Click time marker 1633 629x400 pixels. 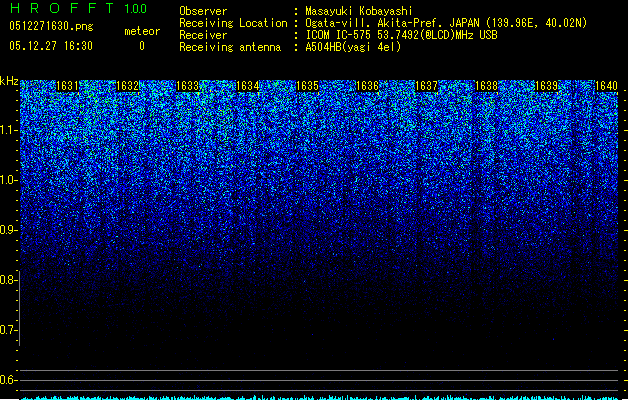click(187, 86)
